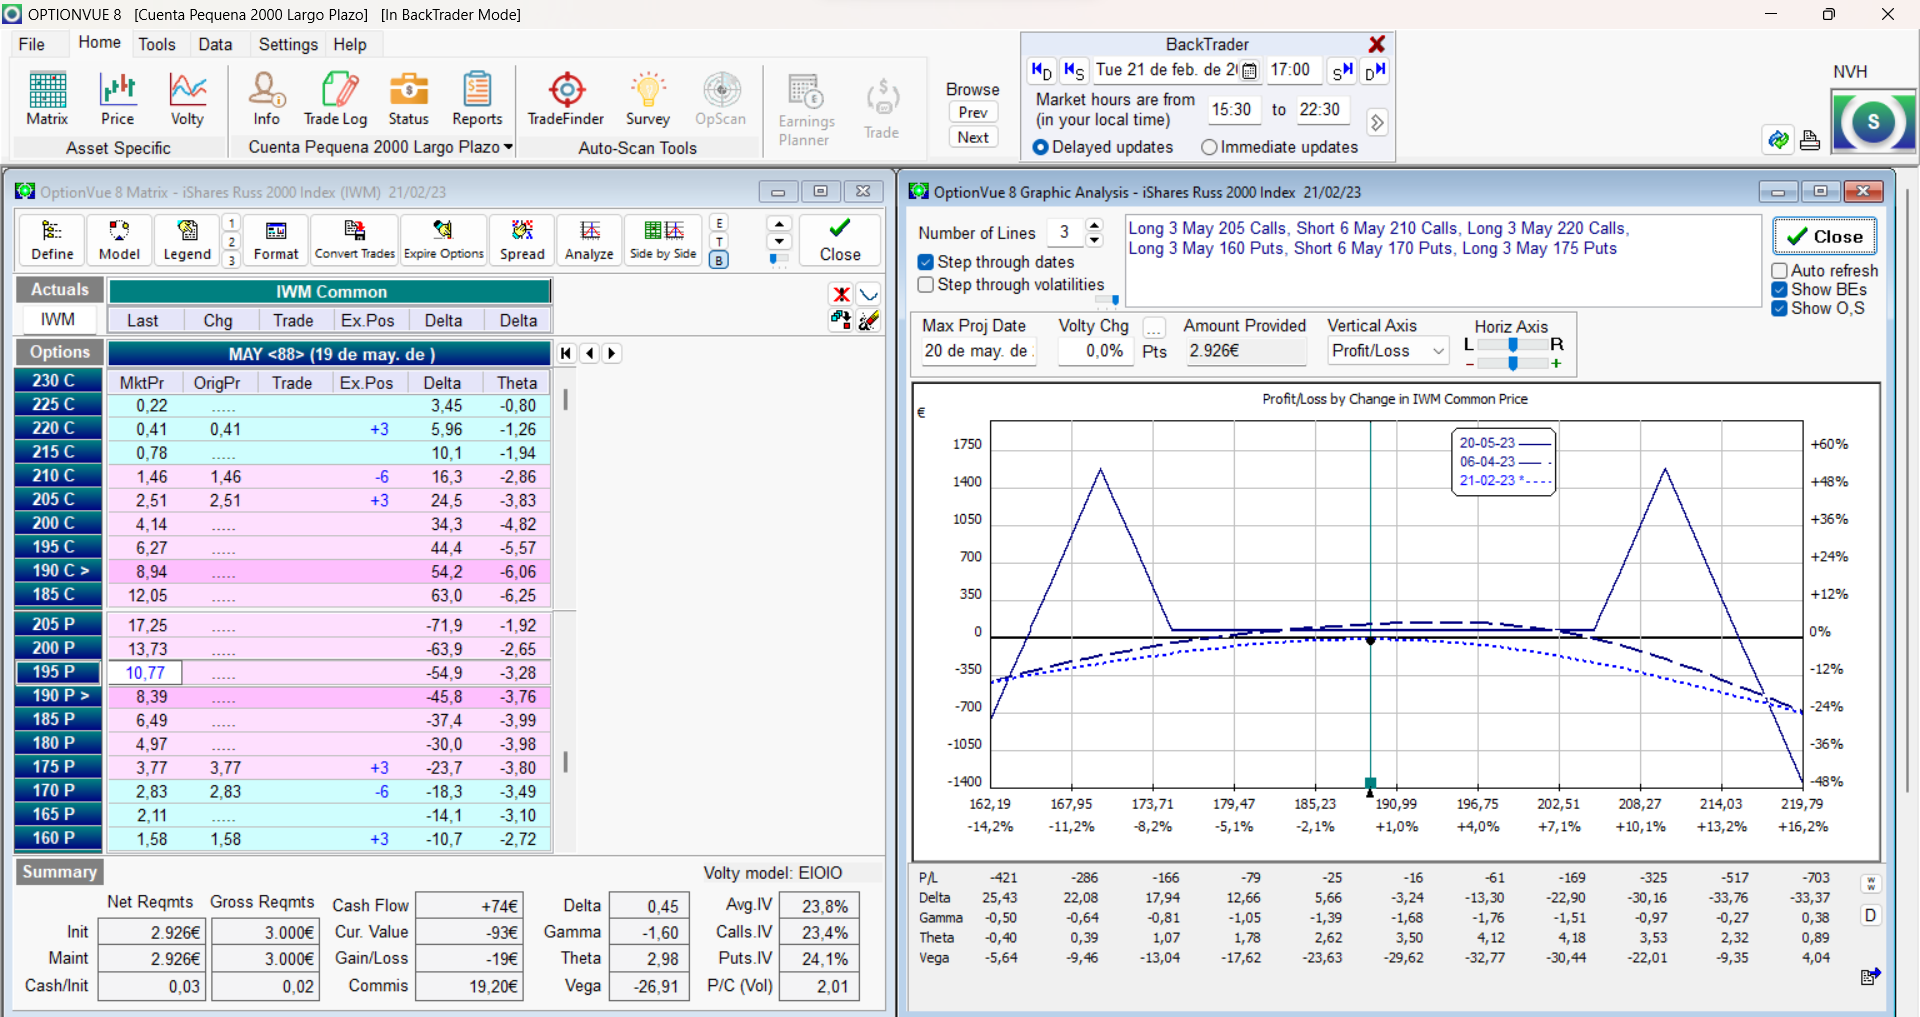The height and width of the screenshot is (1017, 1920).
Task: Click Expire Options icon
Action: point(443,241)
